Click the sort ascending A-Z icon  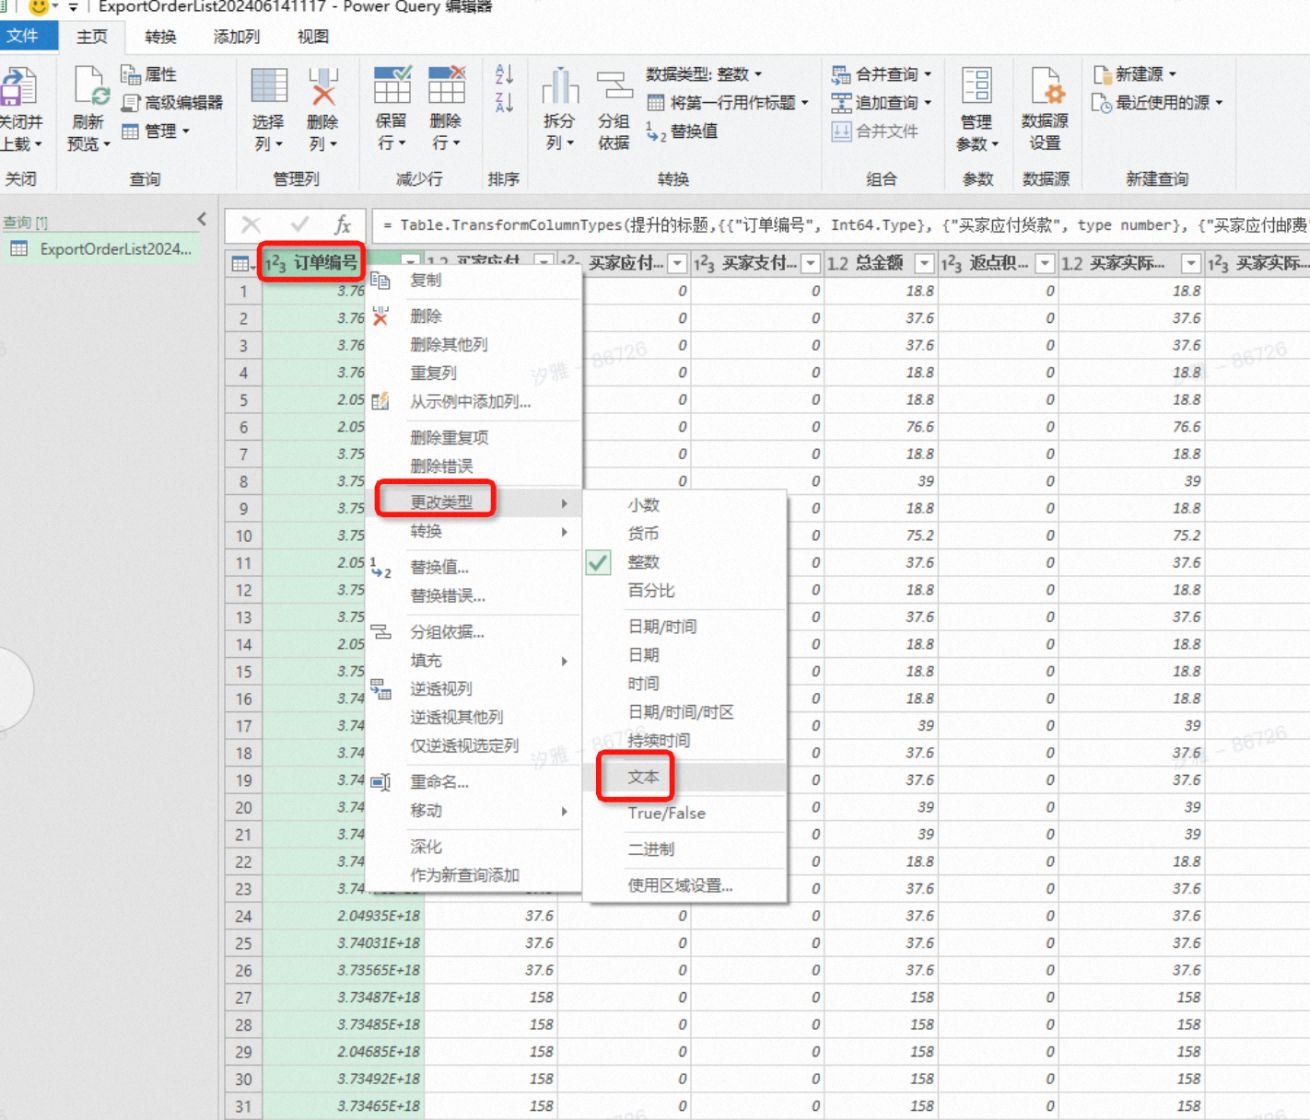tap(504, 74)
